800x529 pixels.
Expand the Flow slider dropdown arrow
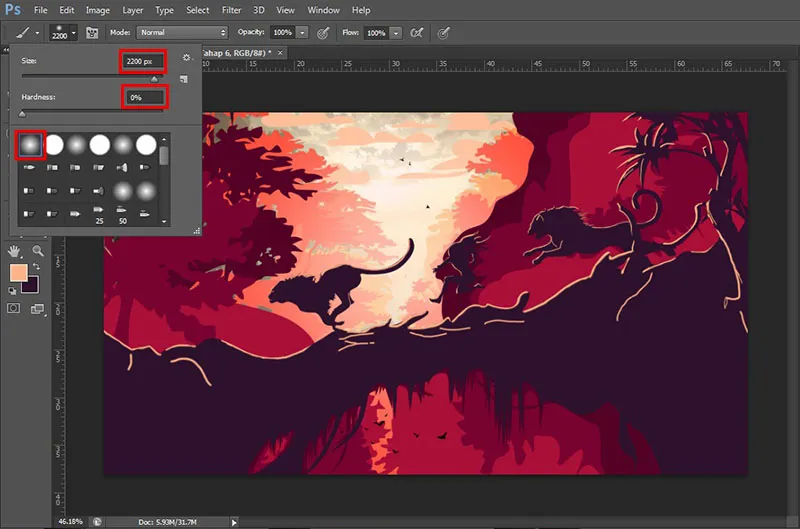(x=397, y=33)
